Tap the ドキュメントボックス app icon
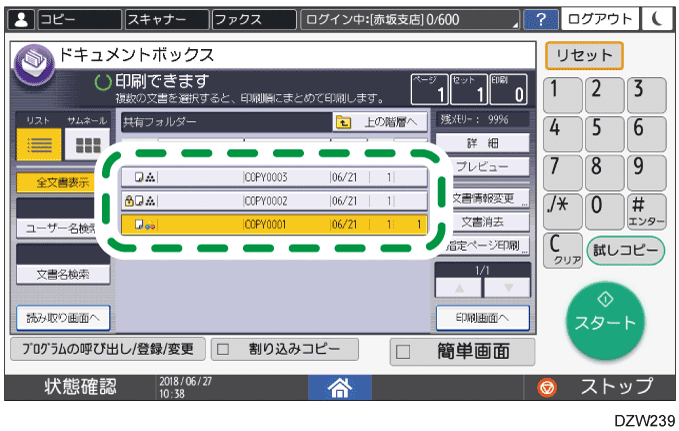 pos(34,65)
